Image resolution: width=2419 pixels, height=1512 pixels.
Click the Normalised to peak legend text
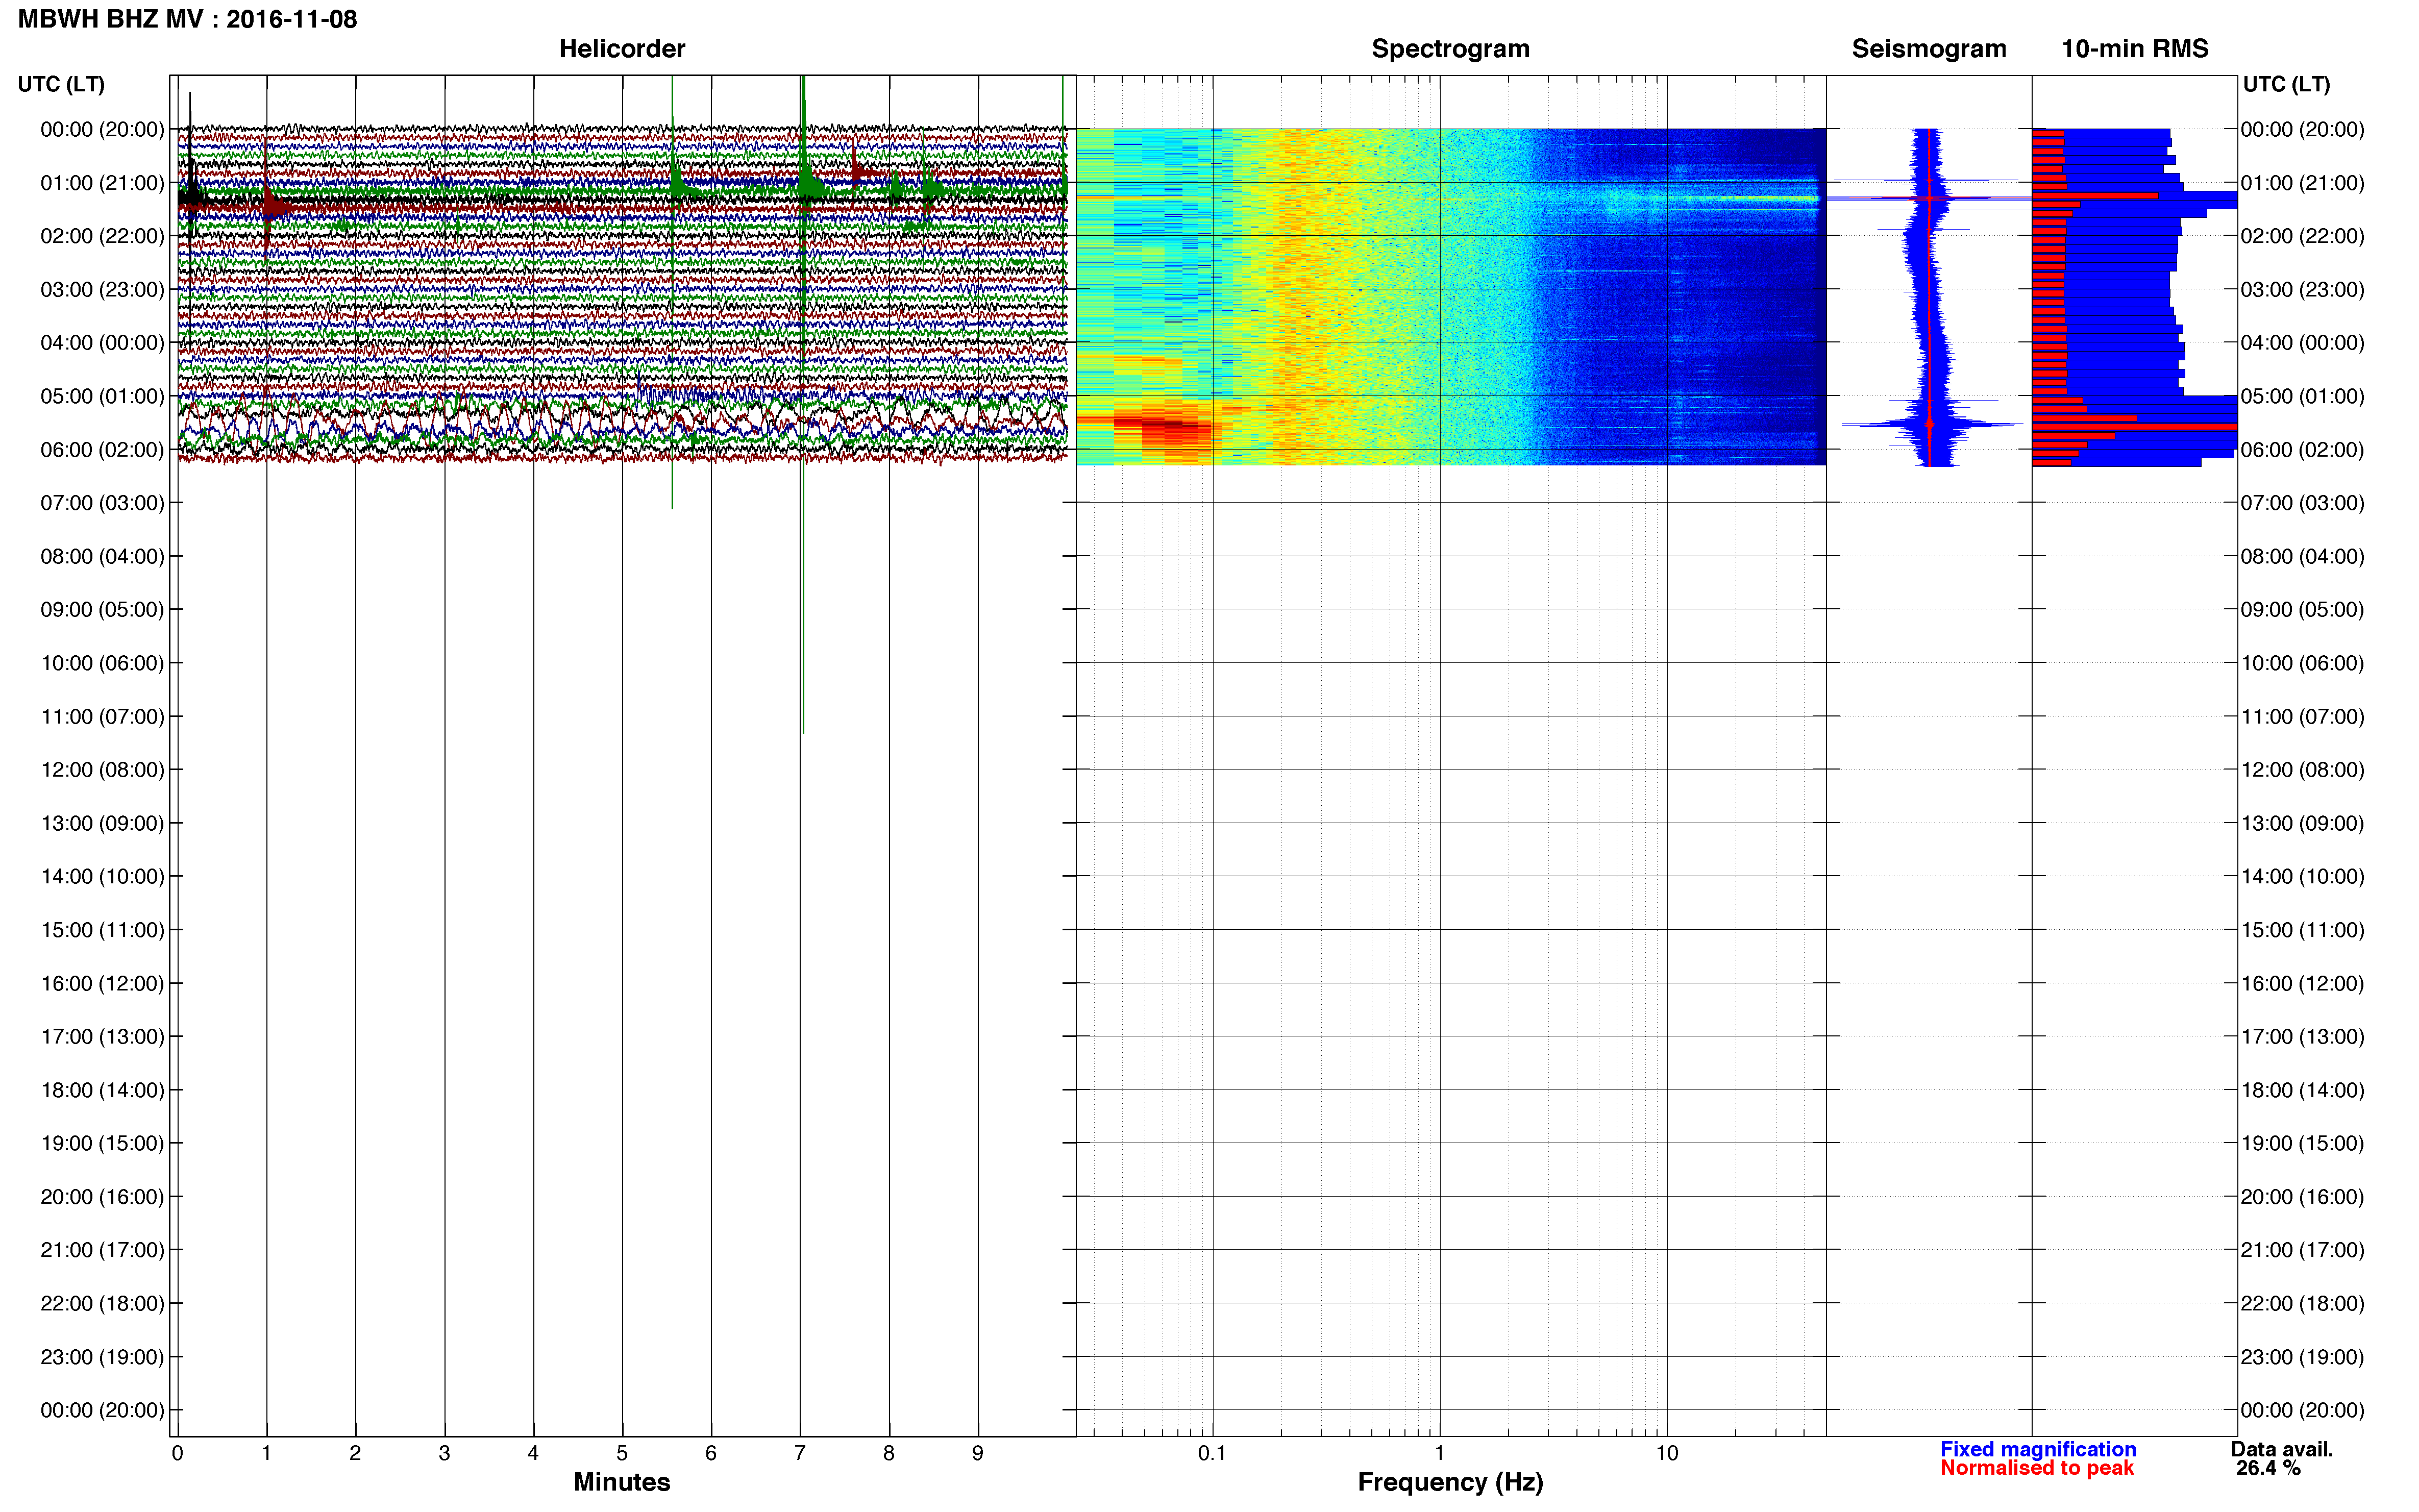click(2036, 1467)
